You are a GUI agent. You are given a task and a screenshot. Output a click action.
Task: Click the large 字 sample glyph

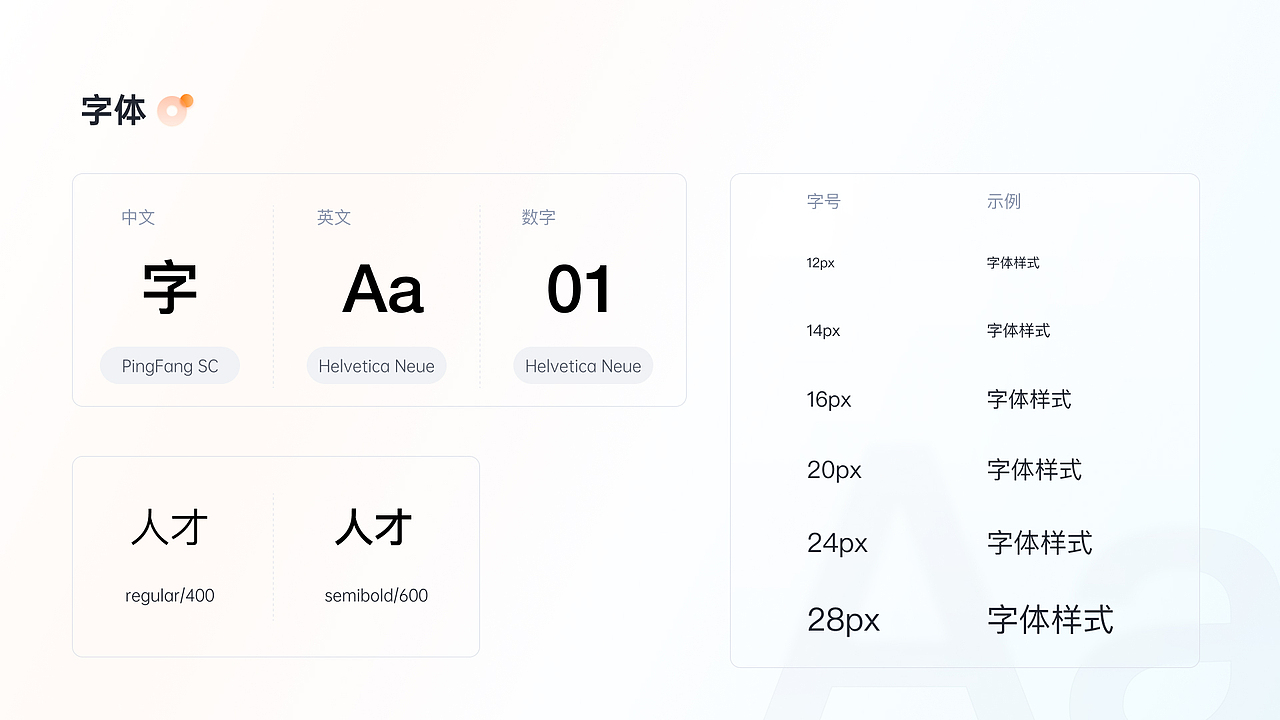[x=170, y=289]
